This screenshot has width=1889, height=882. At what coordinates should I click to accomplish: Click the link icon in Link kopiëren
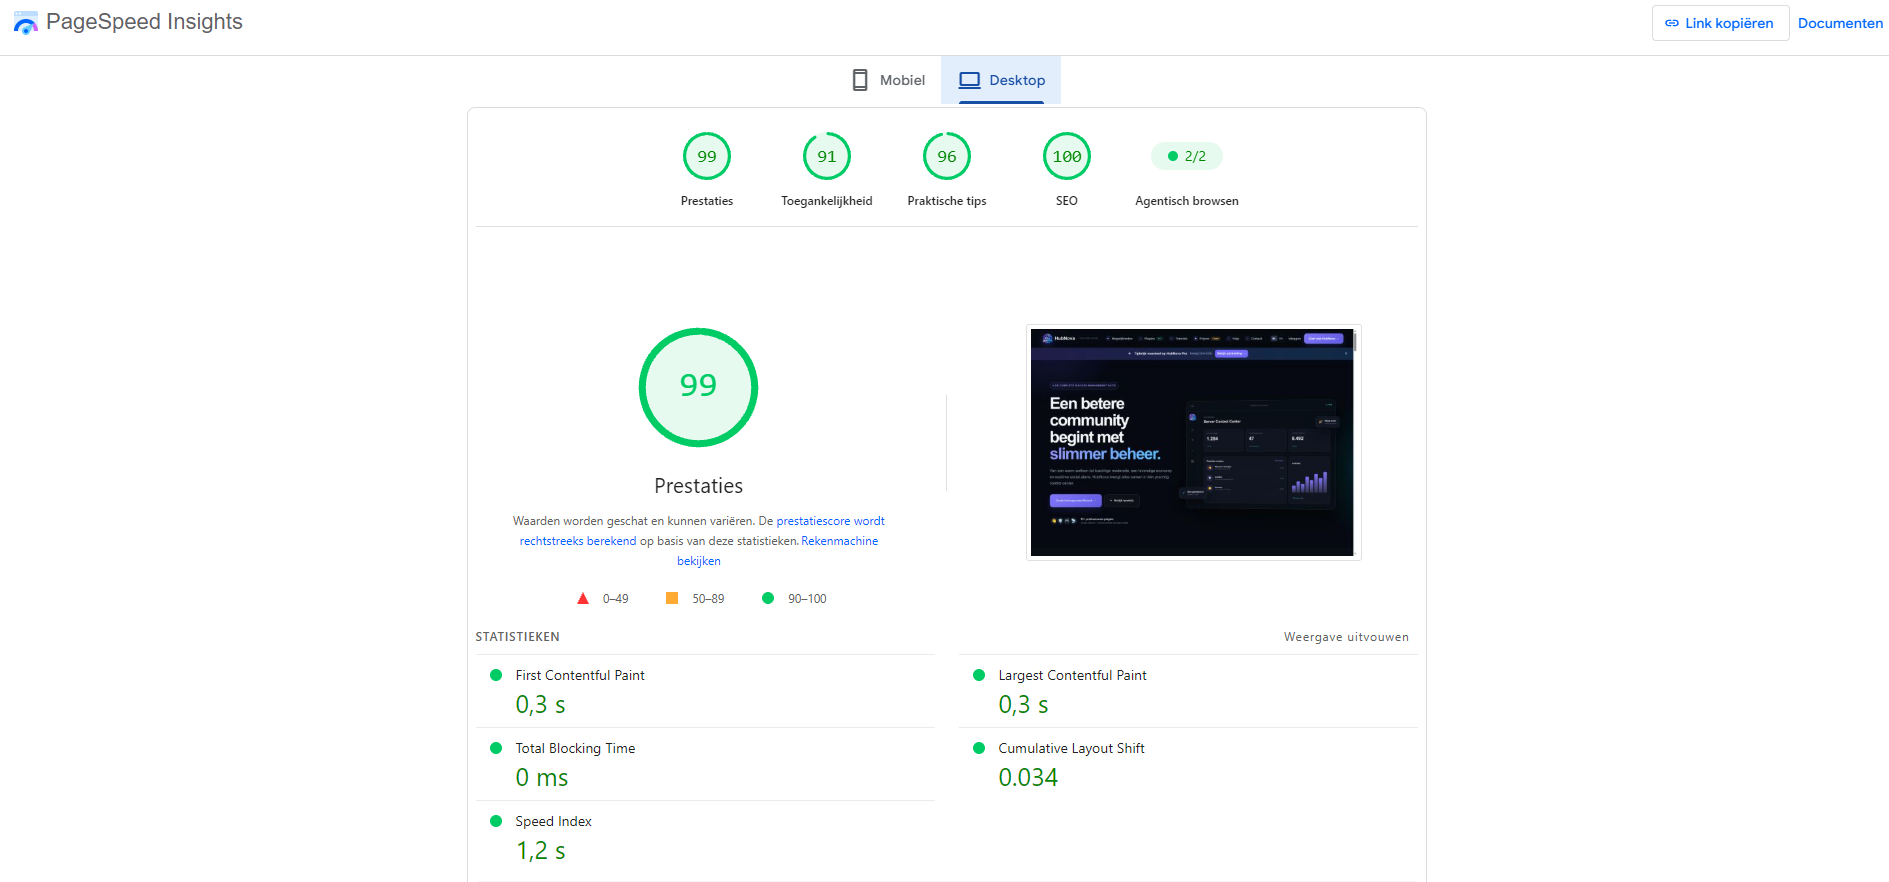1671,23
